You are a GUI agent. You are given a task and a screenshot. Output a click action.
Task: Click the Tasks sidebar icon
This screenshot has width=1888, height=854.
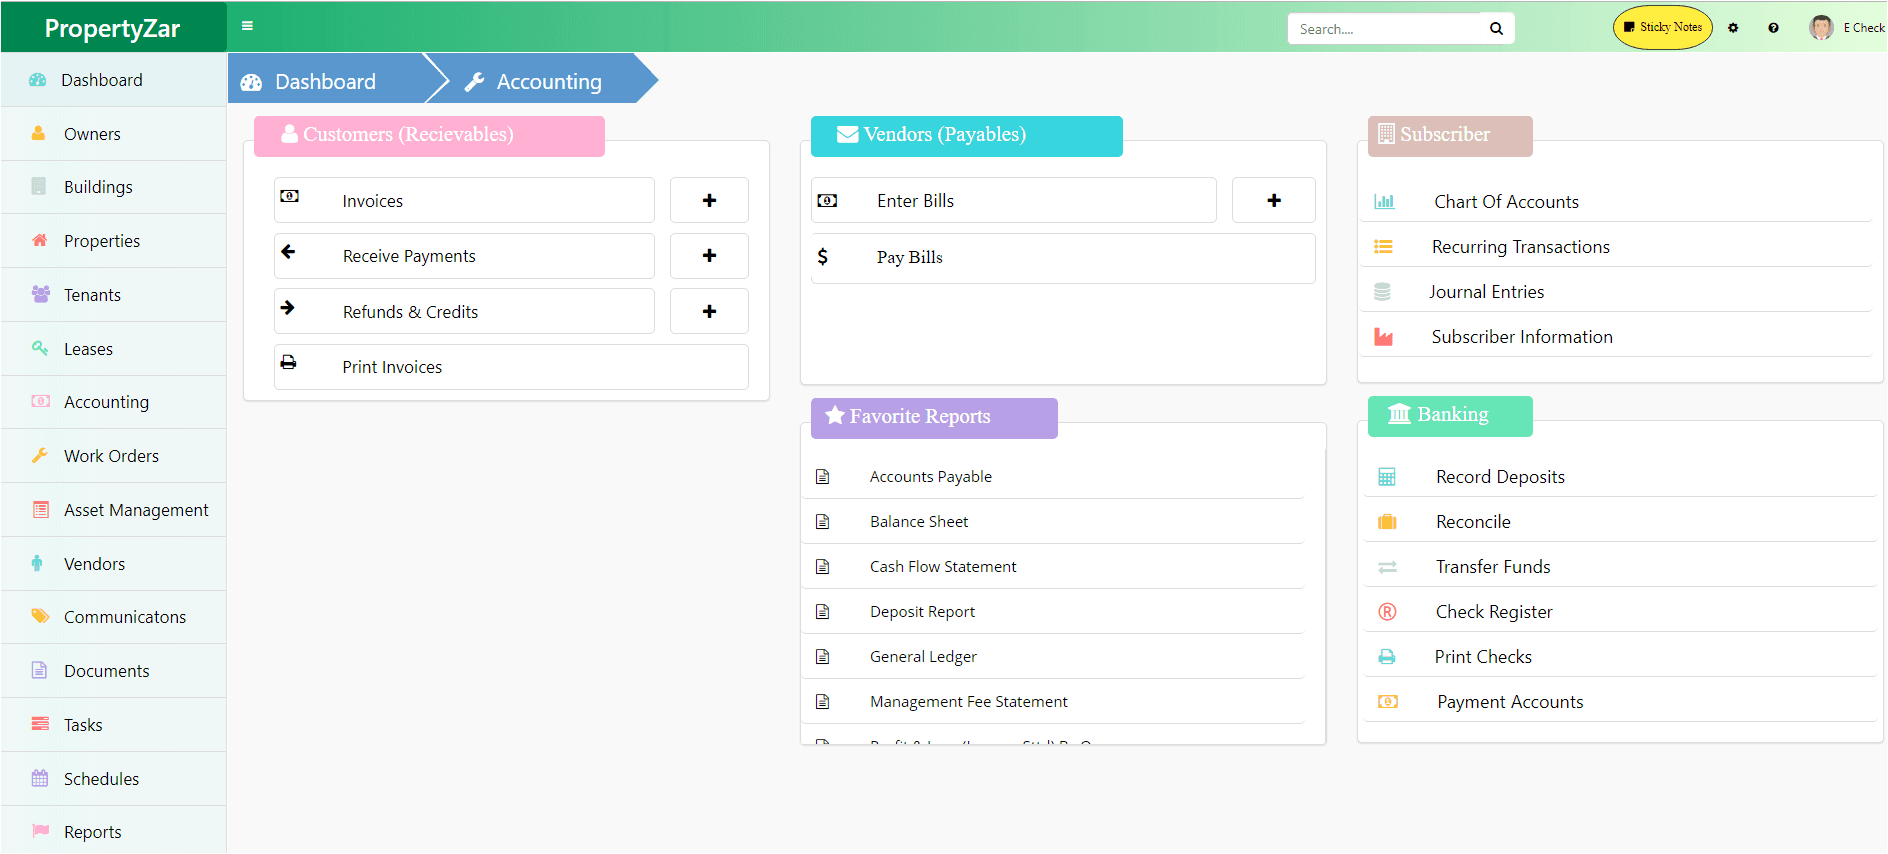tap(40, 723)
